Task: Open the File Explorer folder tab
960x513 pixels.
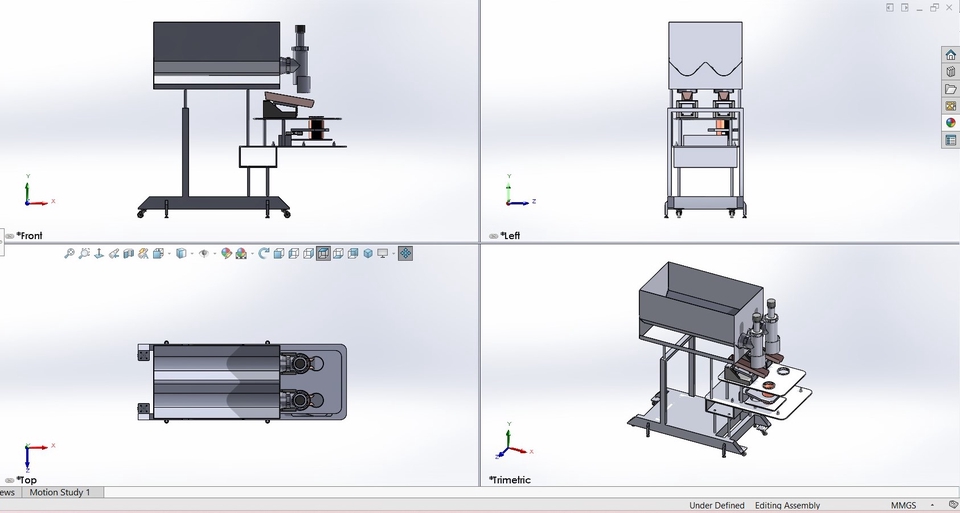Action: [x=951, y=89]
